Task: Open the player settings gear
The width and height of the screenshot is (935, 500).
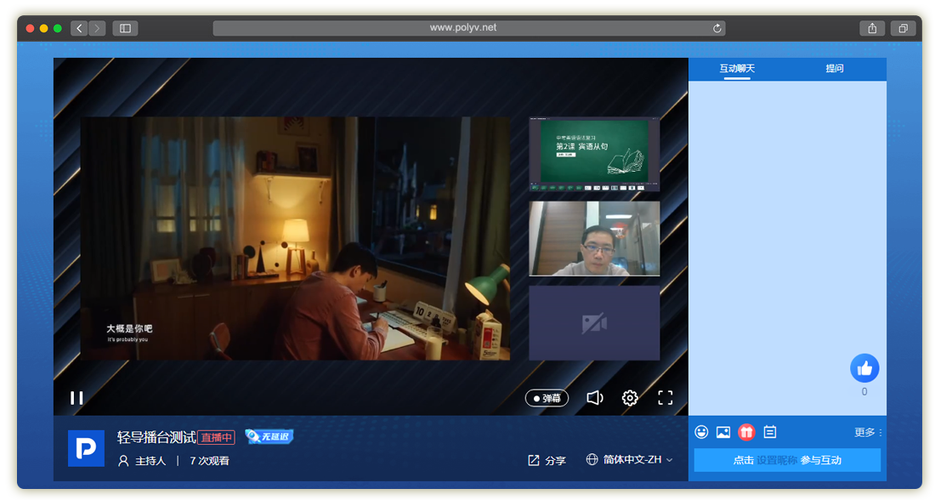Action: pos(630,397)
